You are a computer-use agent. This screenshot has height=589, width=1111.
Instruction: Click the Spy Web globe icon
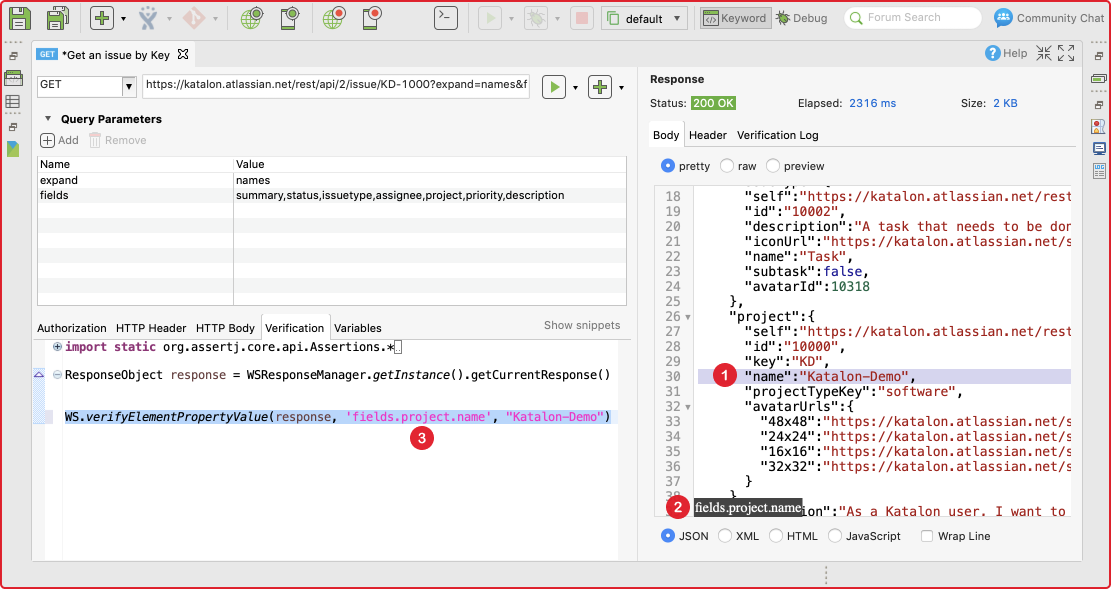(252, 18)
